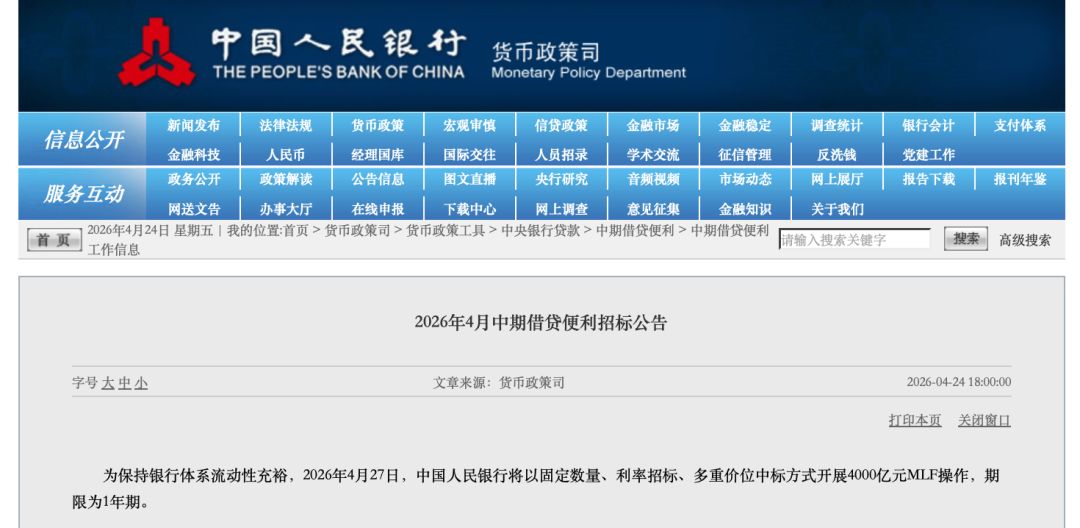Image resolution: width=1080 pixels, height=528 pixels.
Task: Open 意见征集 navigation link
Action: coord(653,209)
